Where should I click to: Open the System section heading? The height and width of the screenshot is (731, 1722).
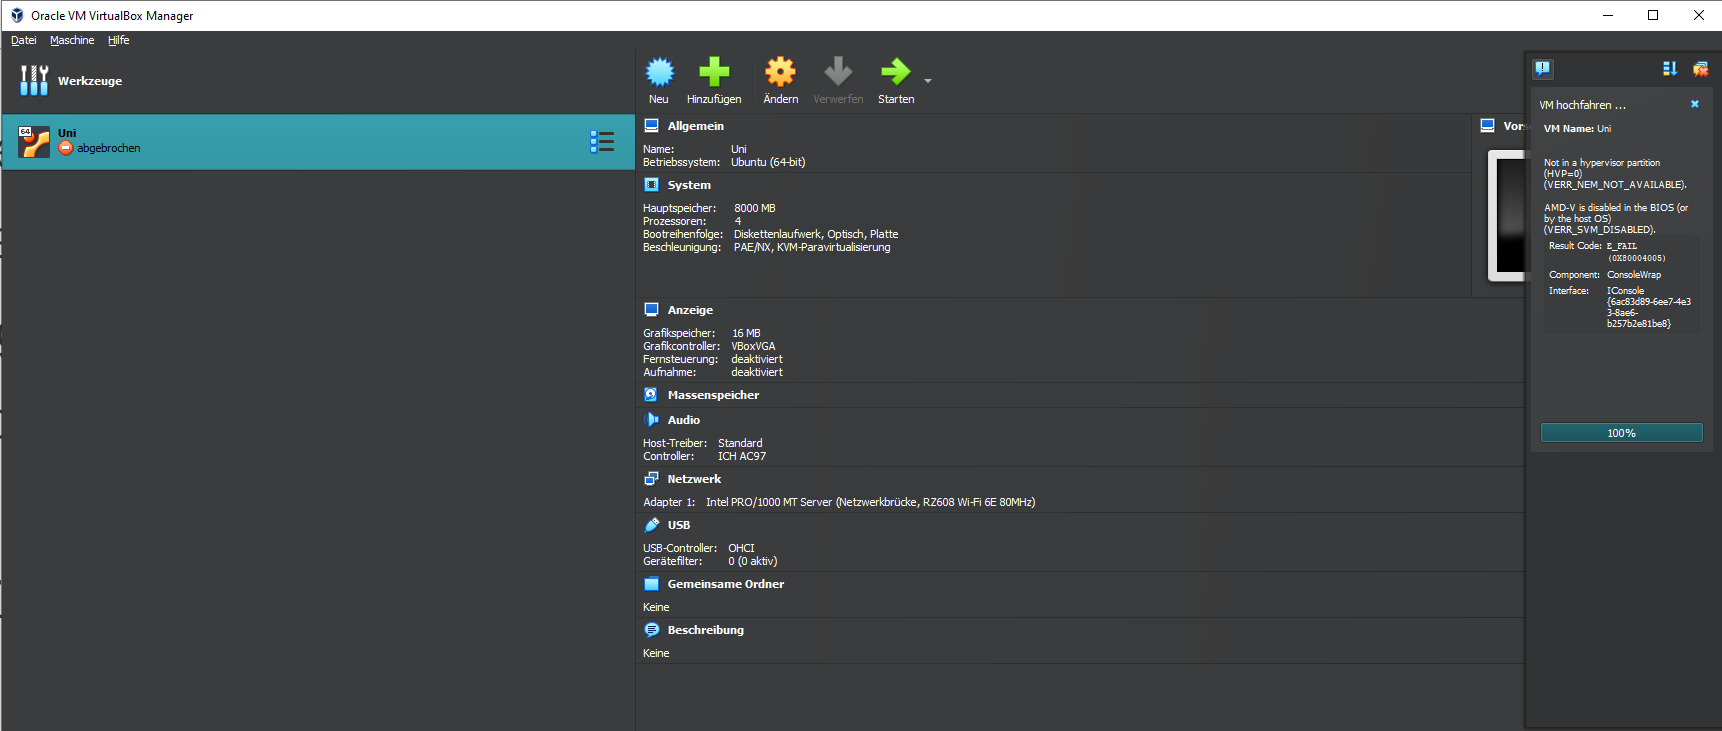pyautogui.click(x=689, y=185)
